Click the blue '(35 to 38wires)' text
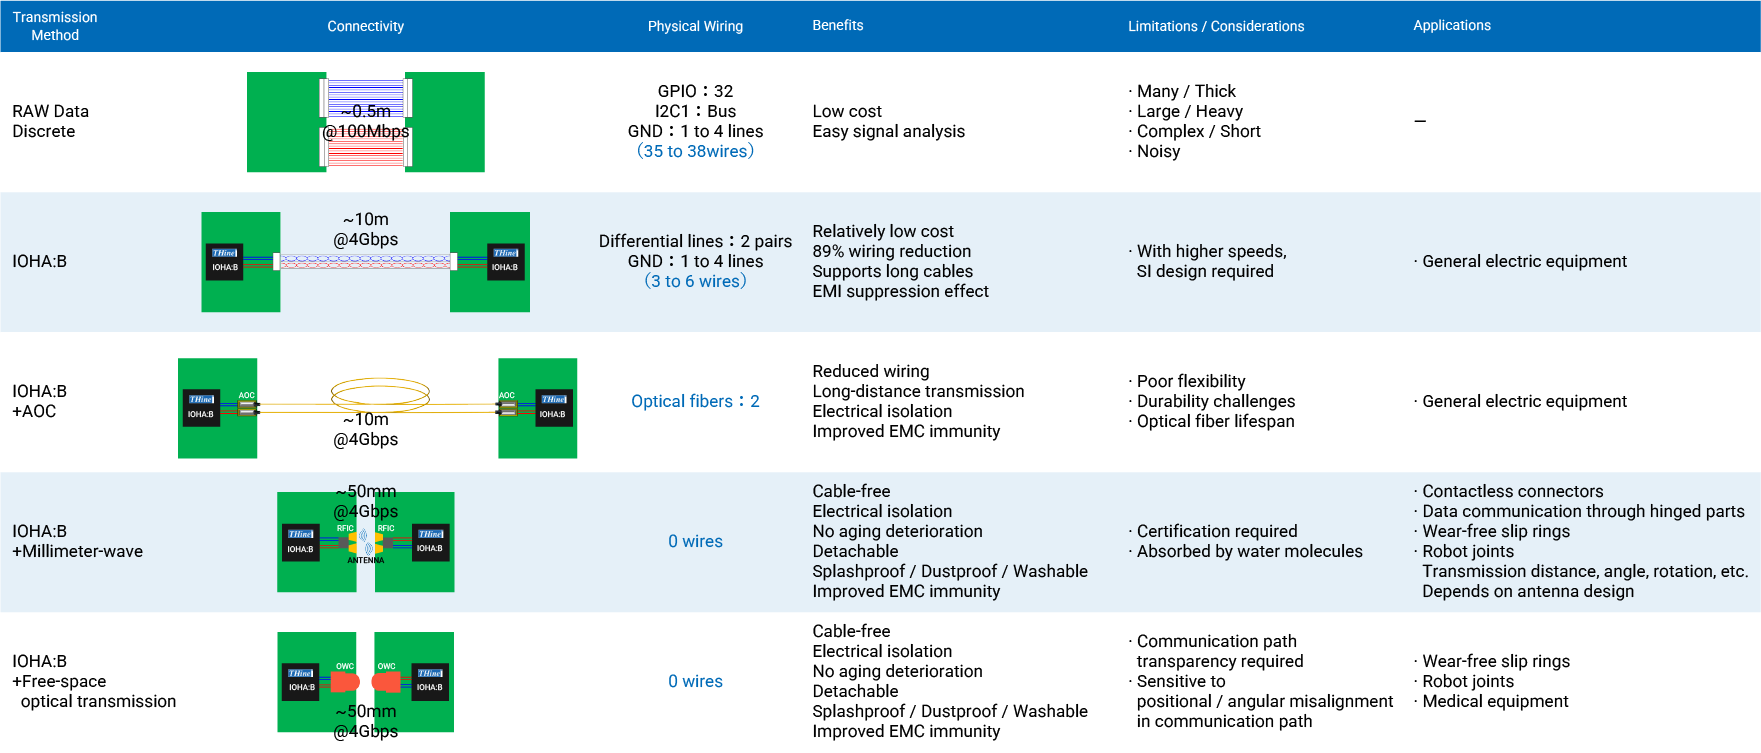Viewport: 1761px width, 753px height. tap(695, 151)
